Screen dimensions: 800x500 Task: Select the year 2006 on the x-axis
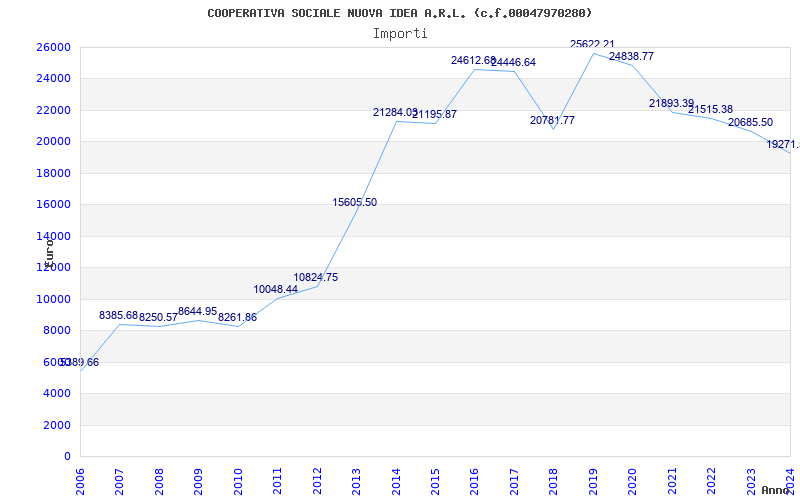(x=80, y=481)
